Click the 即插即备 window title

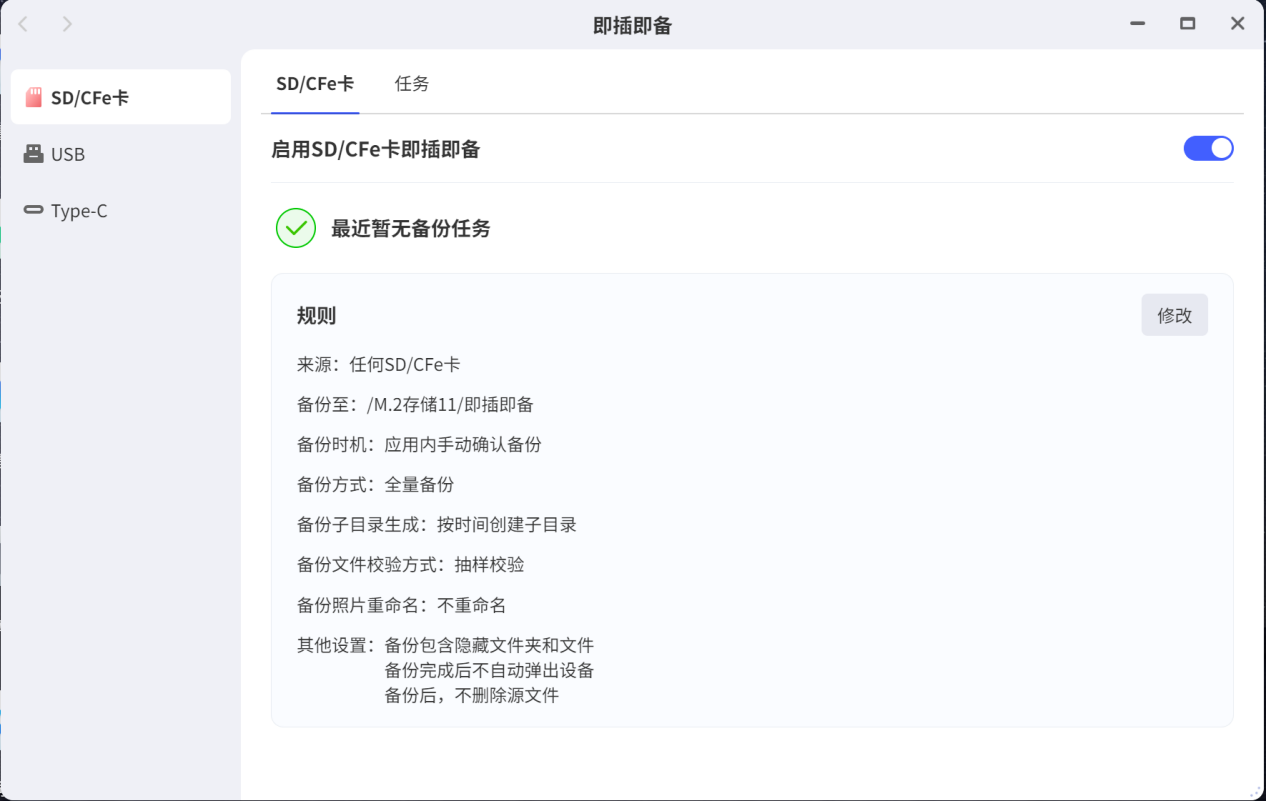[x=632, y=26]
